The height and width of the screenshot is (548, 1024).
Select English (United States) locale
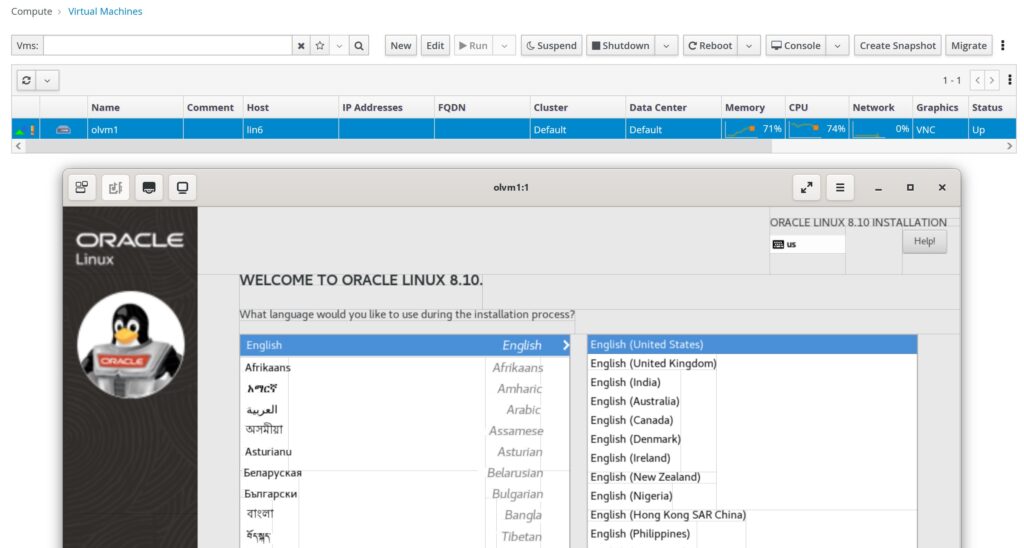point(752,344)
